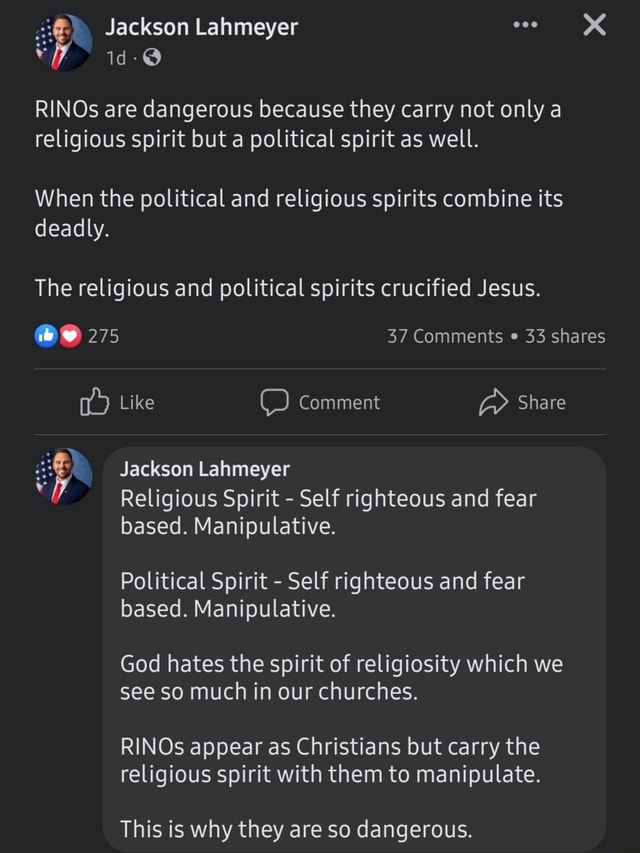
Task: Click the "RINOs are dangerous" post paragraph
Action: point(298,125)
